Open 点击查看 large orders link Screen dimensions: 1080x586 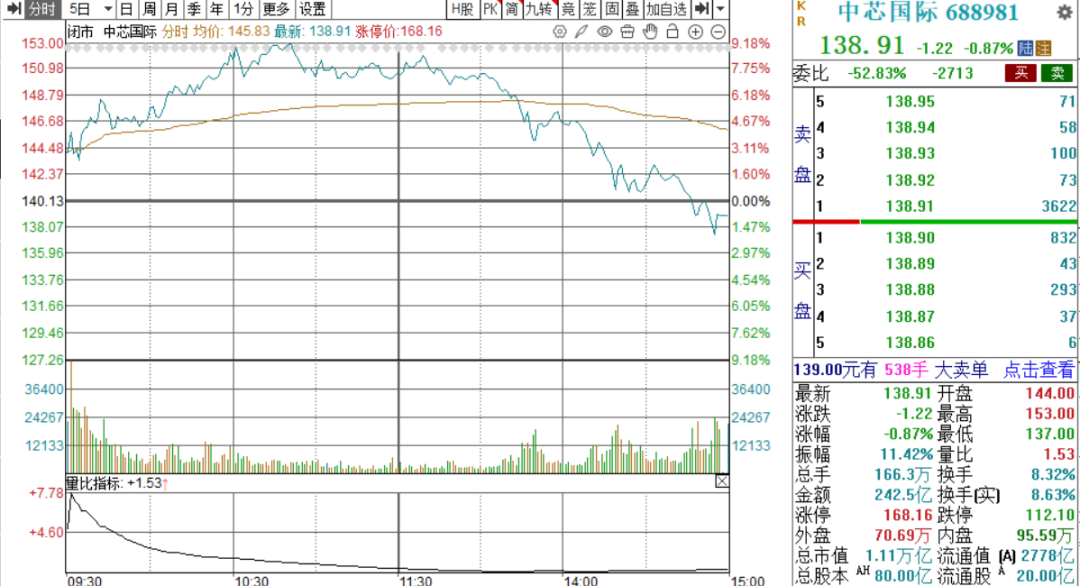[1040, 369]
